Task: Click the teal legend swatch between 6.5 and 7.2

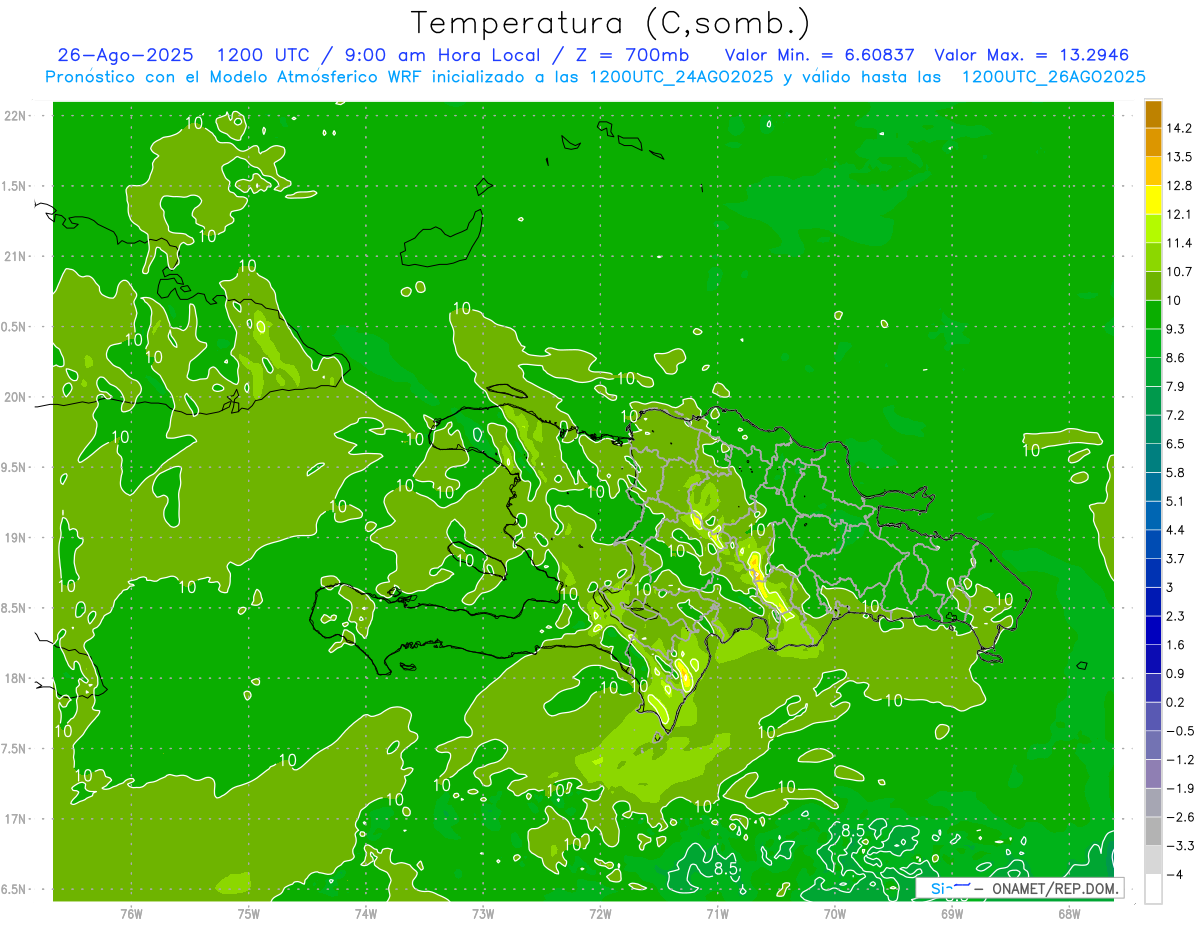Action: click(1153, 430)
